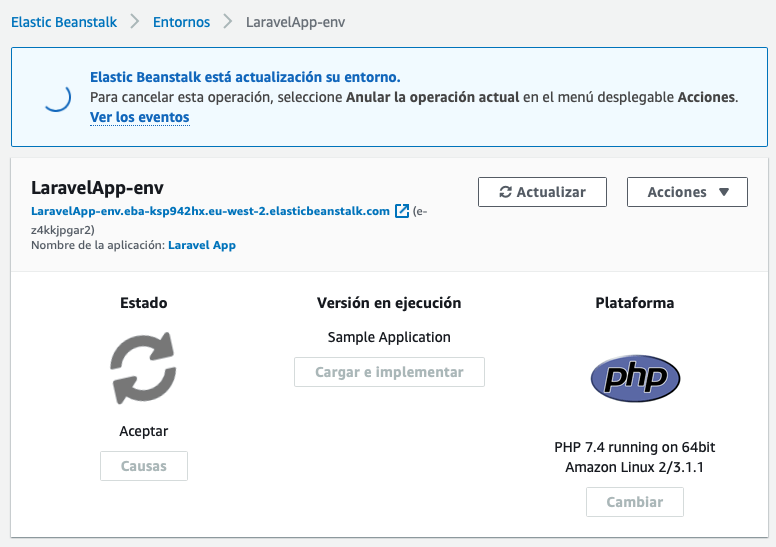Click the Estado column heading
Screen dimensions: 776x547
tap(144, 302)
